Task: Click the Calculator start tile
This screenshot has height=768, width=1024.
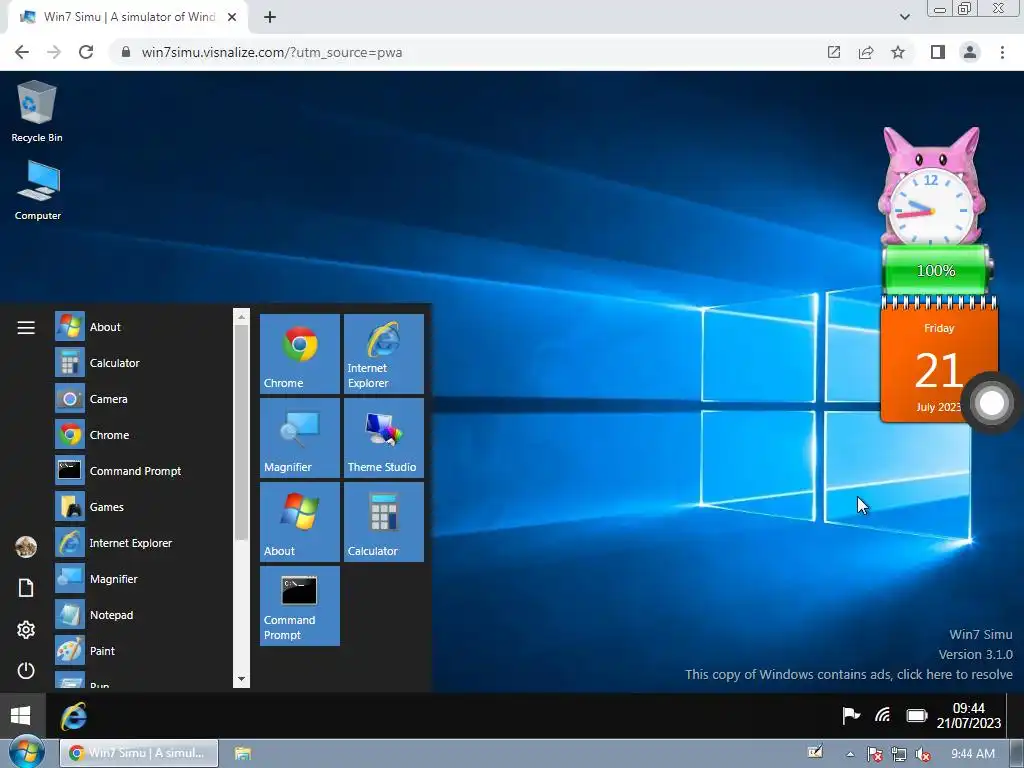Action: pos(383,521)
